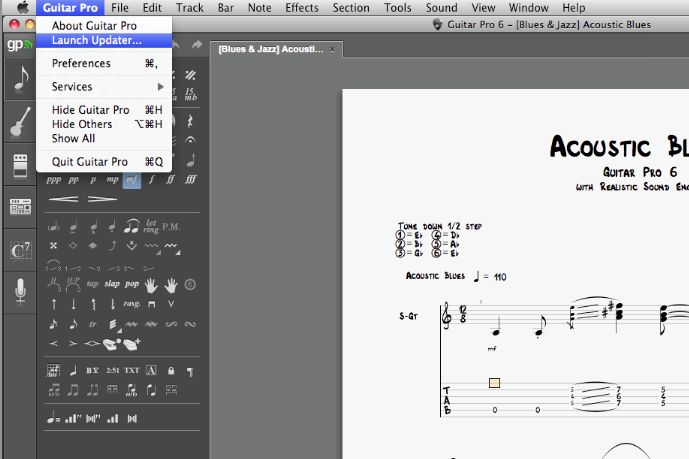
Task: Select the ff dynamic marking
Action: click(170, 179)
